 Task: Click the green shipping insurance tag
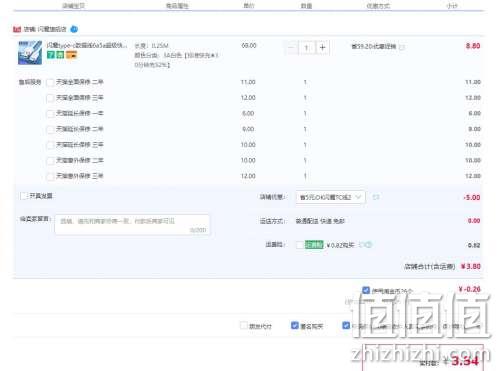point(314,245)
